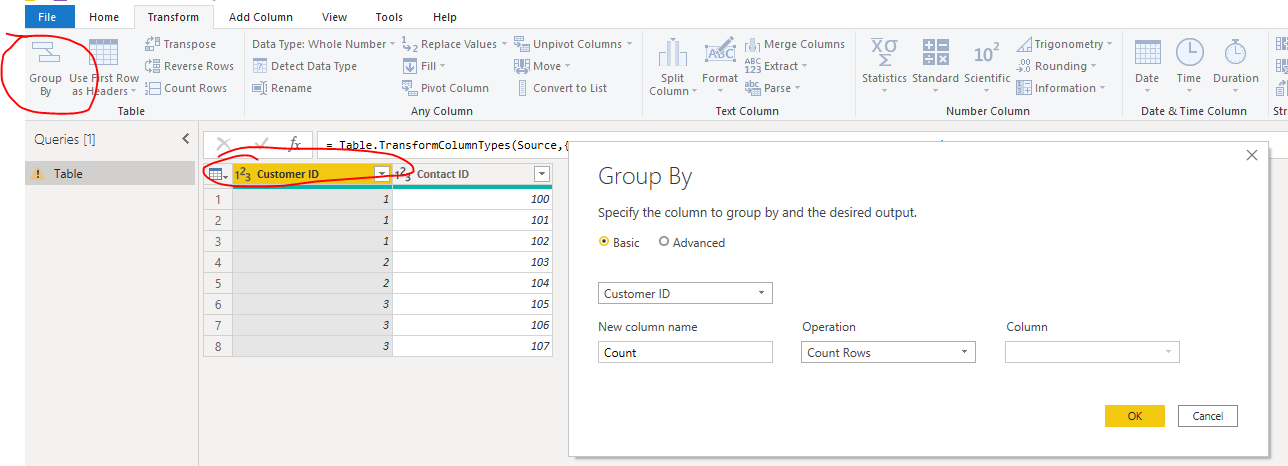Click the fx formula bar icon

[295, 144]
